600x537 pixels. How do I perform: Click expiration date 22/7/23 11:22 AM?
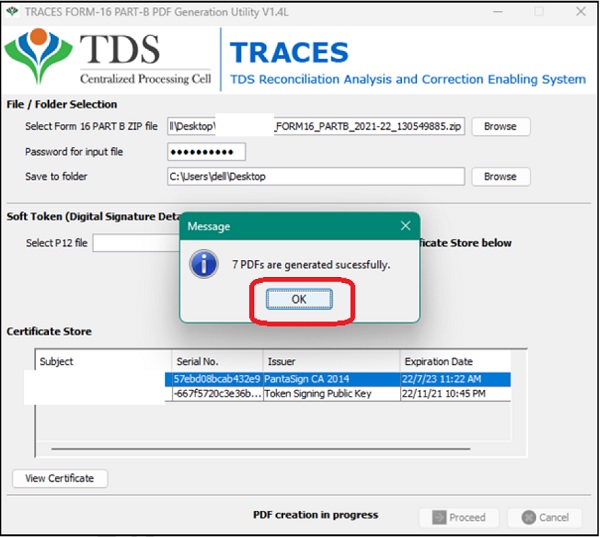441,379
